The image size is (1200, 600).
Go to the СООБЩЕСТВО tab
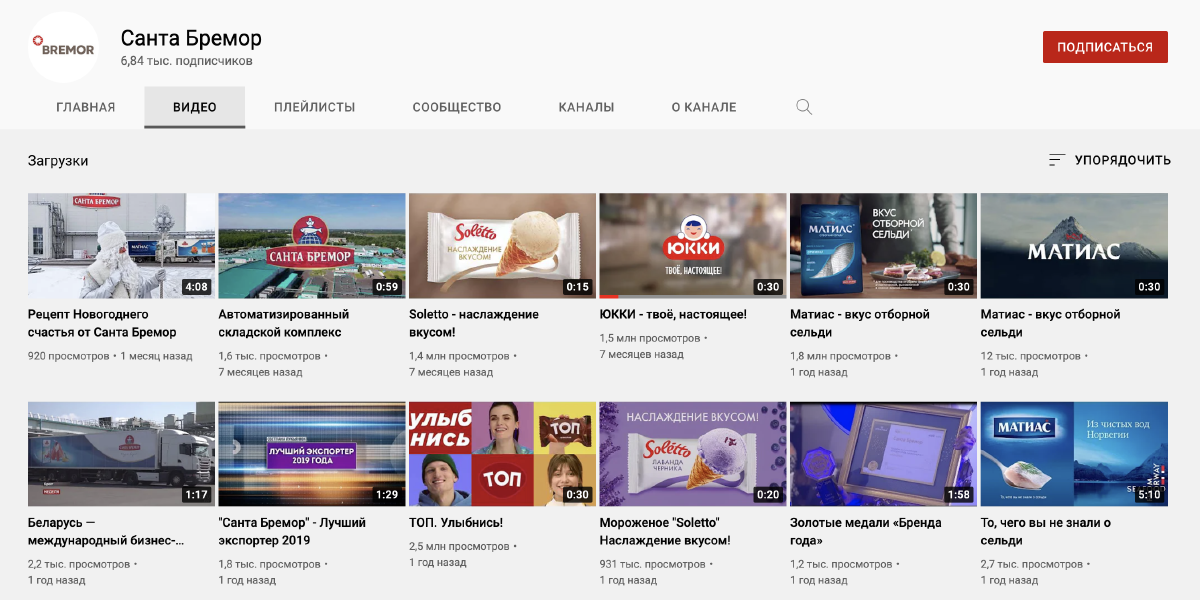click(457, 107)
